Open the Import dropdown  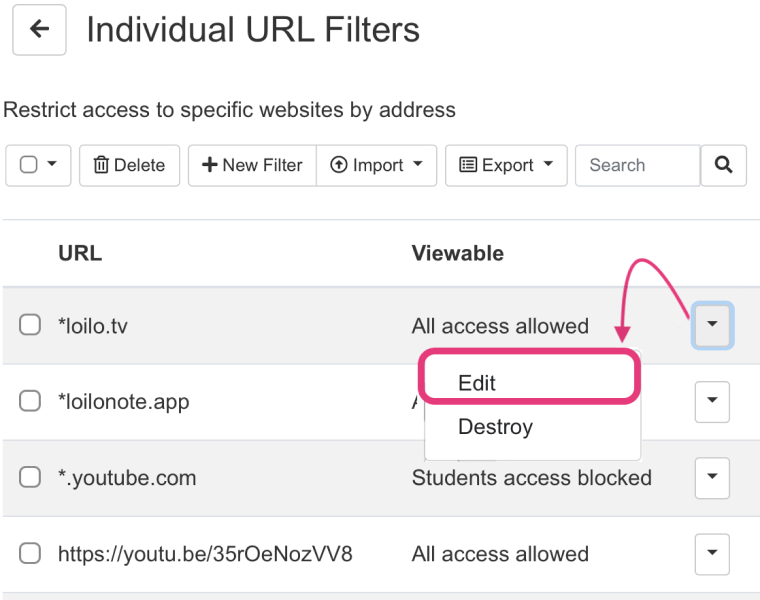tap(377, 165)
